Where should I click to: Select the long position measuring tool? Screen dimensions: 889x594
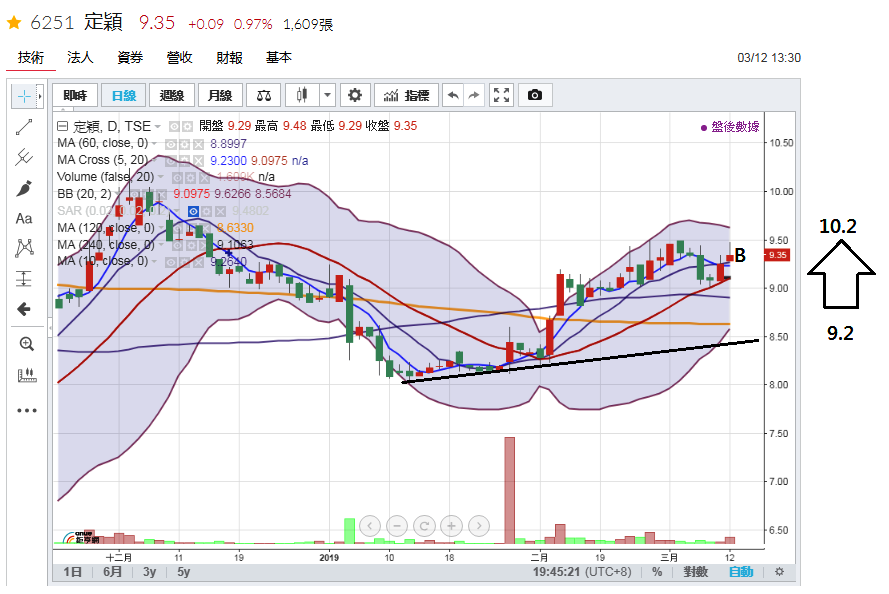click(x=24, y=278)
